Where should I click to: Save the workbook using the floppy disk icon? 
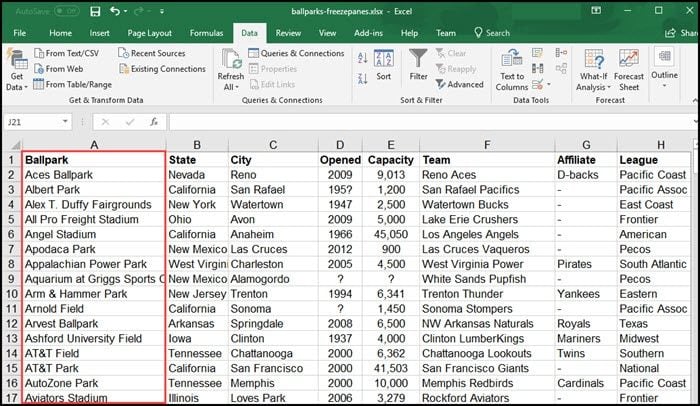95,11
